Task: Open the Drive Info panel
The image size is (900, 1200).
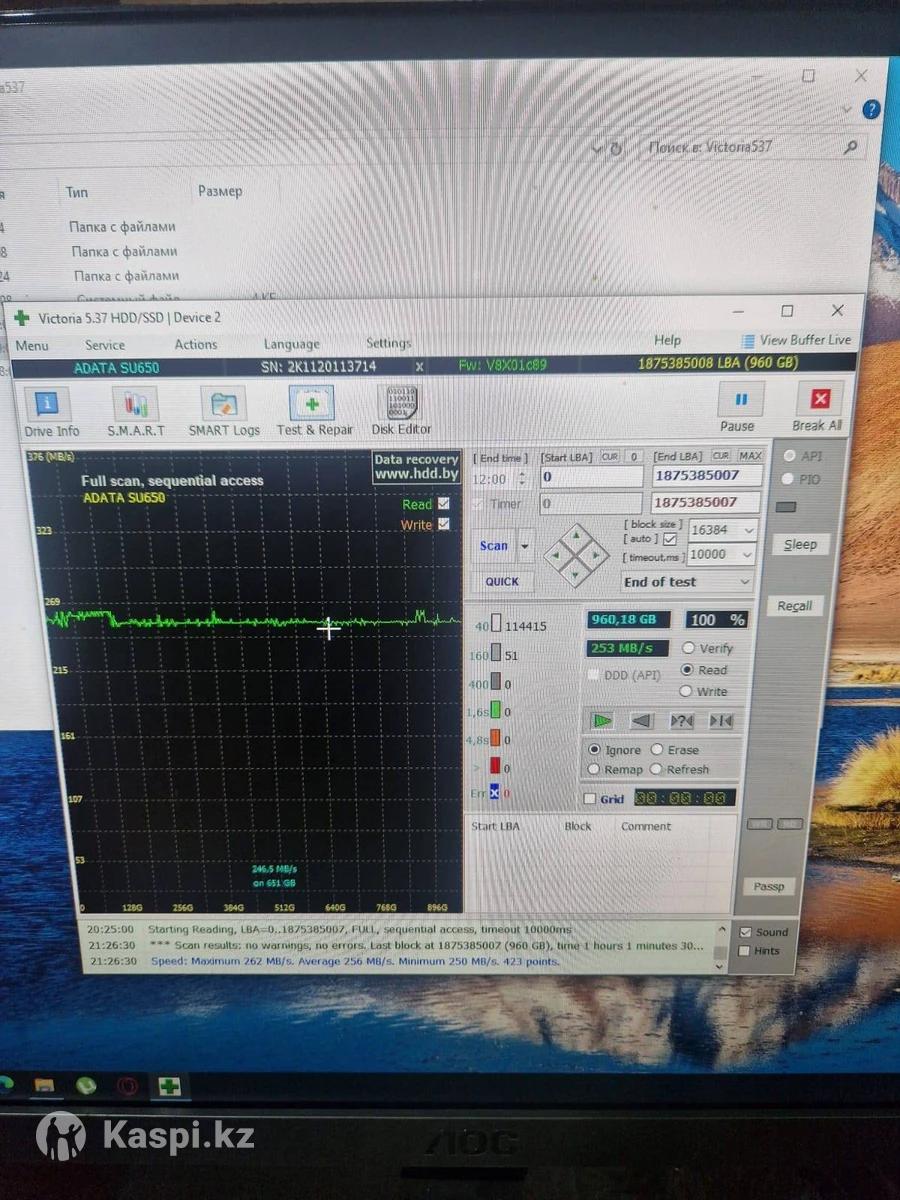Action: (x=50, y=412)
